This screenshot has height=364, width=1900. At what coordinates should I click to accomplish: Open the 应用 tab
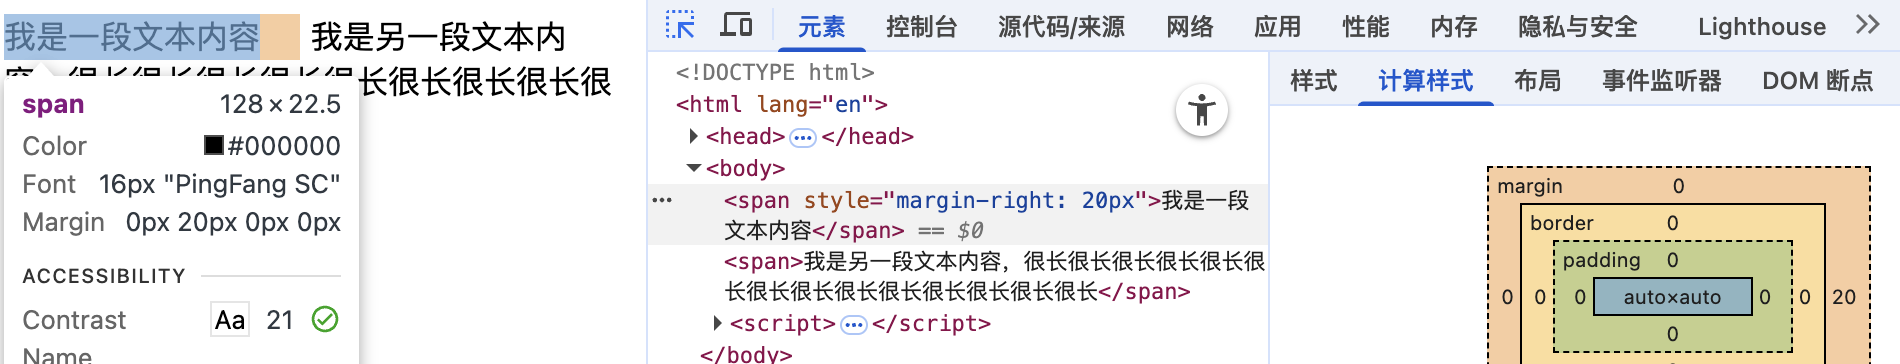[1277, 27]
